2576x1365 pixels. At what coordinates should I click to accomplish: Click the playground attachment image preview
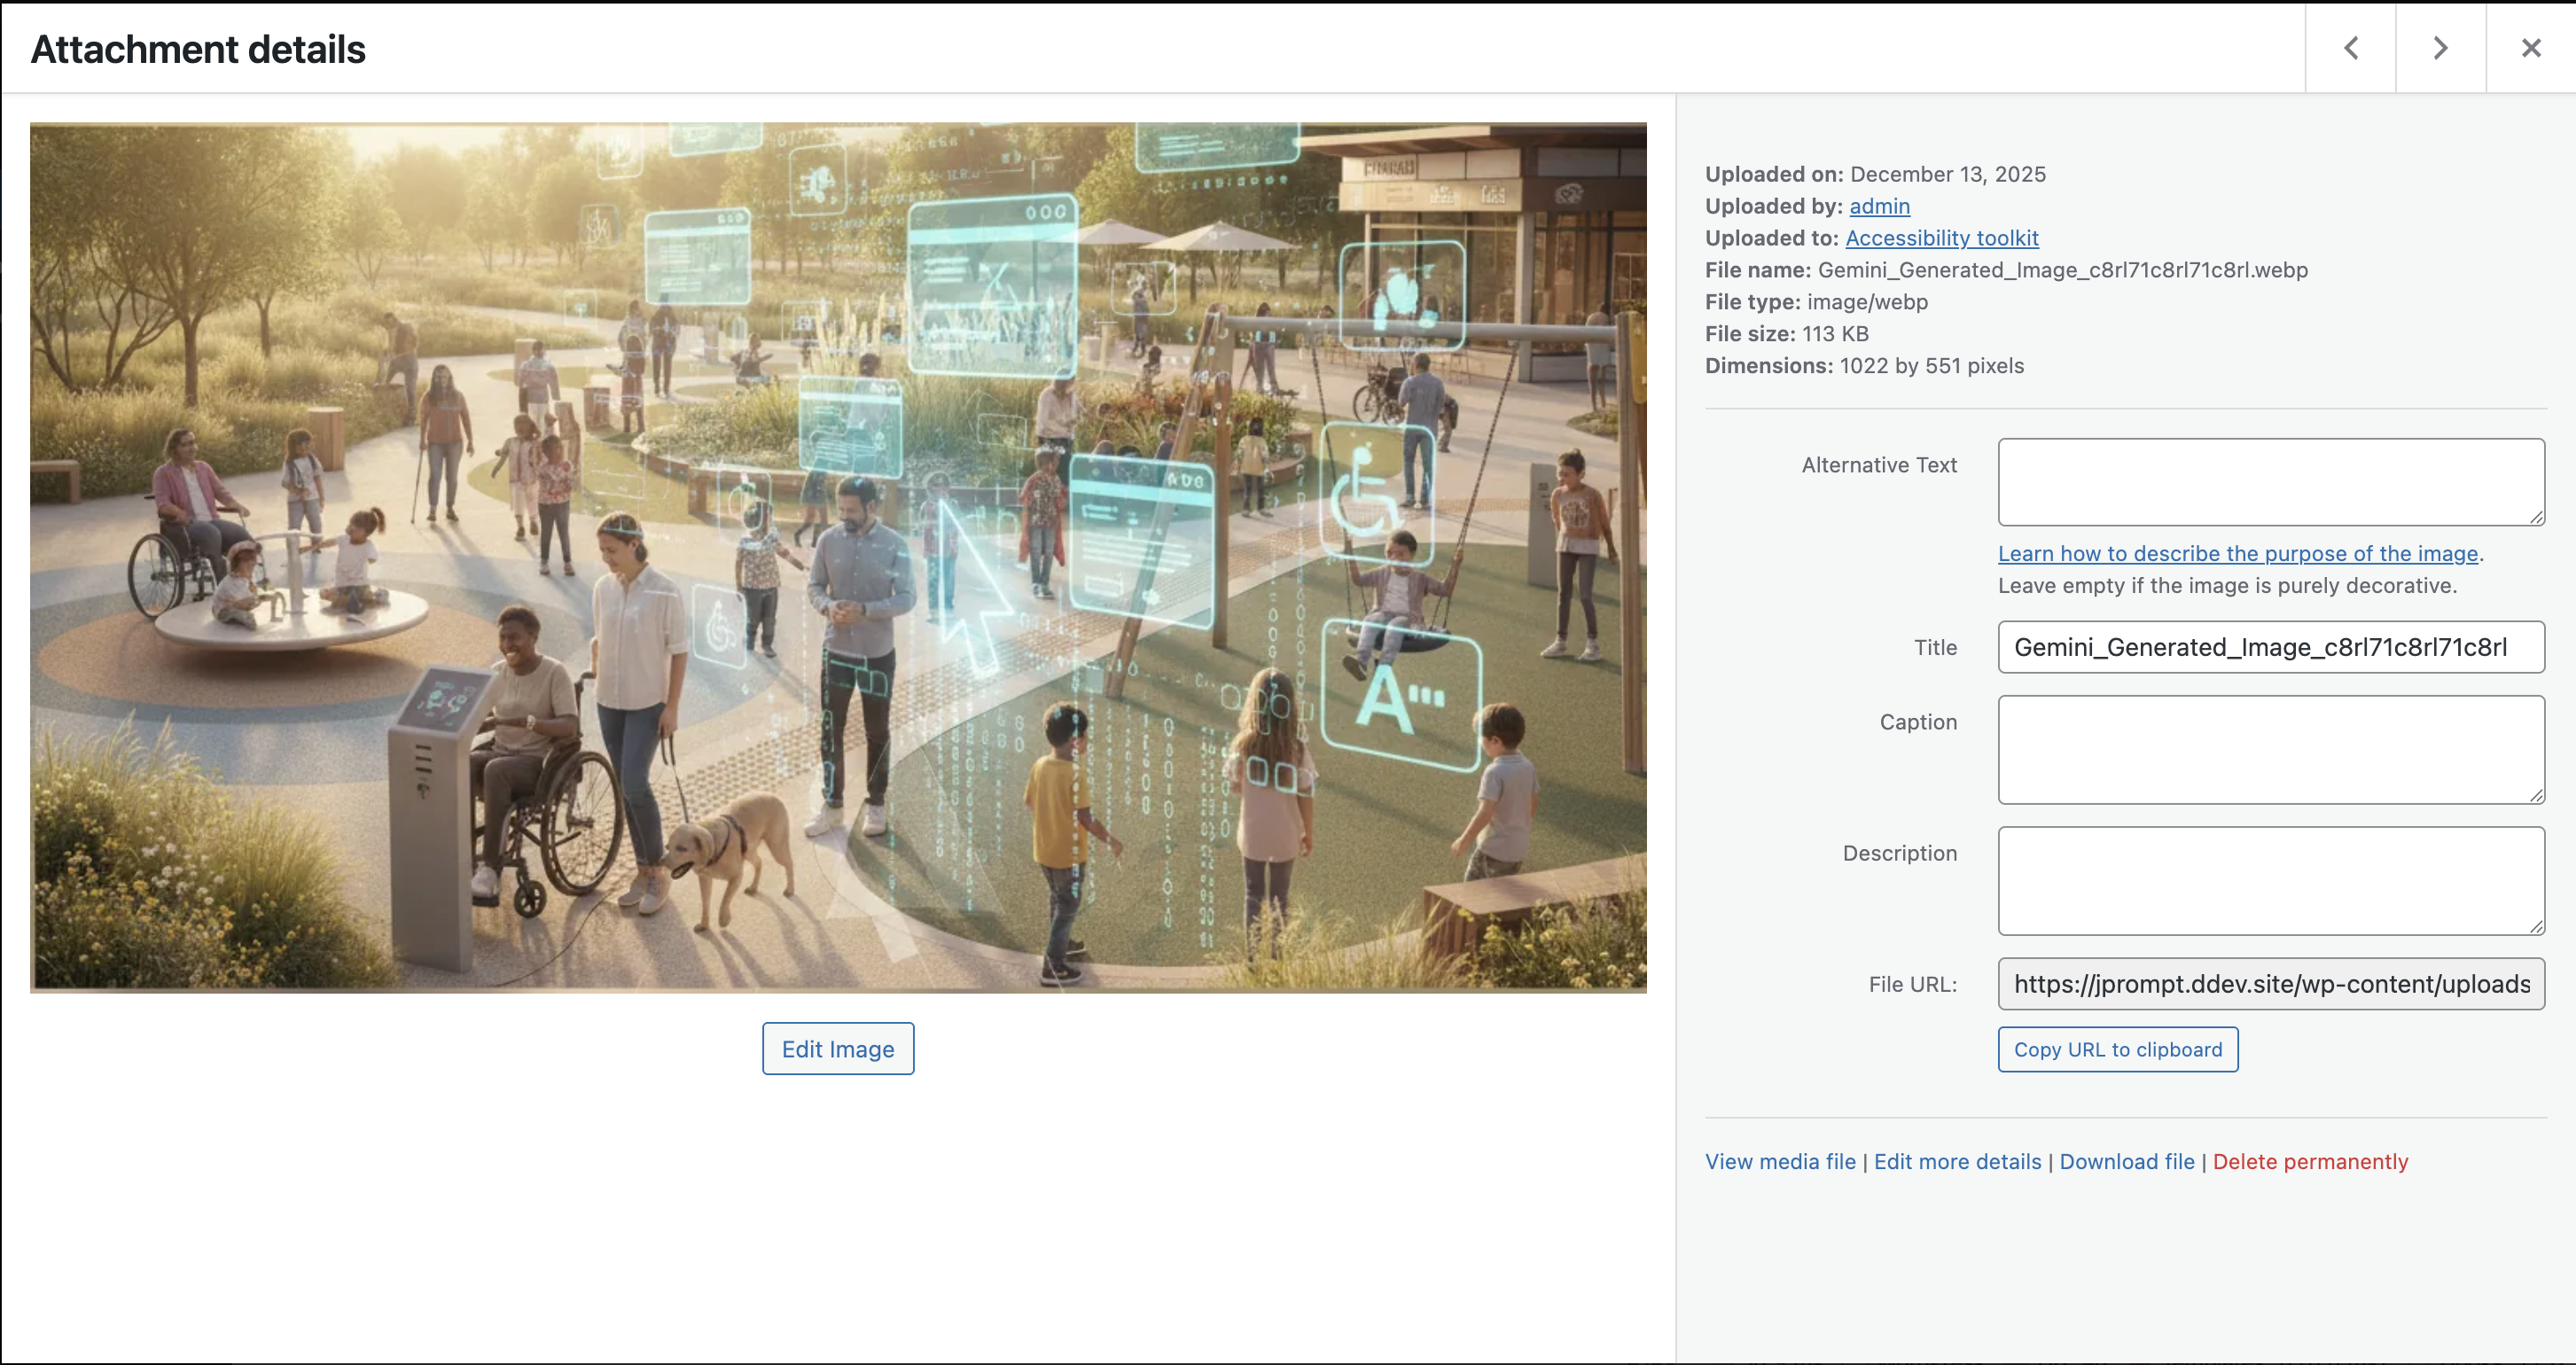pyautogui.click(x=838, y=557)
